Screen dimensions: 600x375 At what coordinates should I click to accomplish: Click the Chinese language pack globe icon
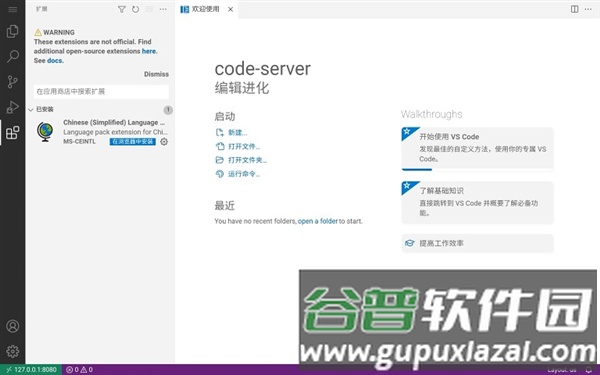point(45,132)
